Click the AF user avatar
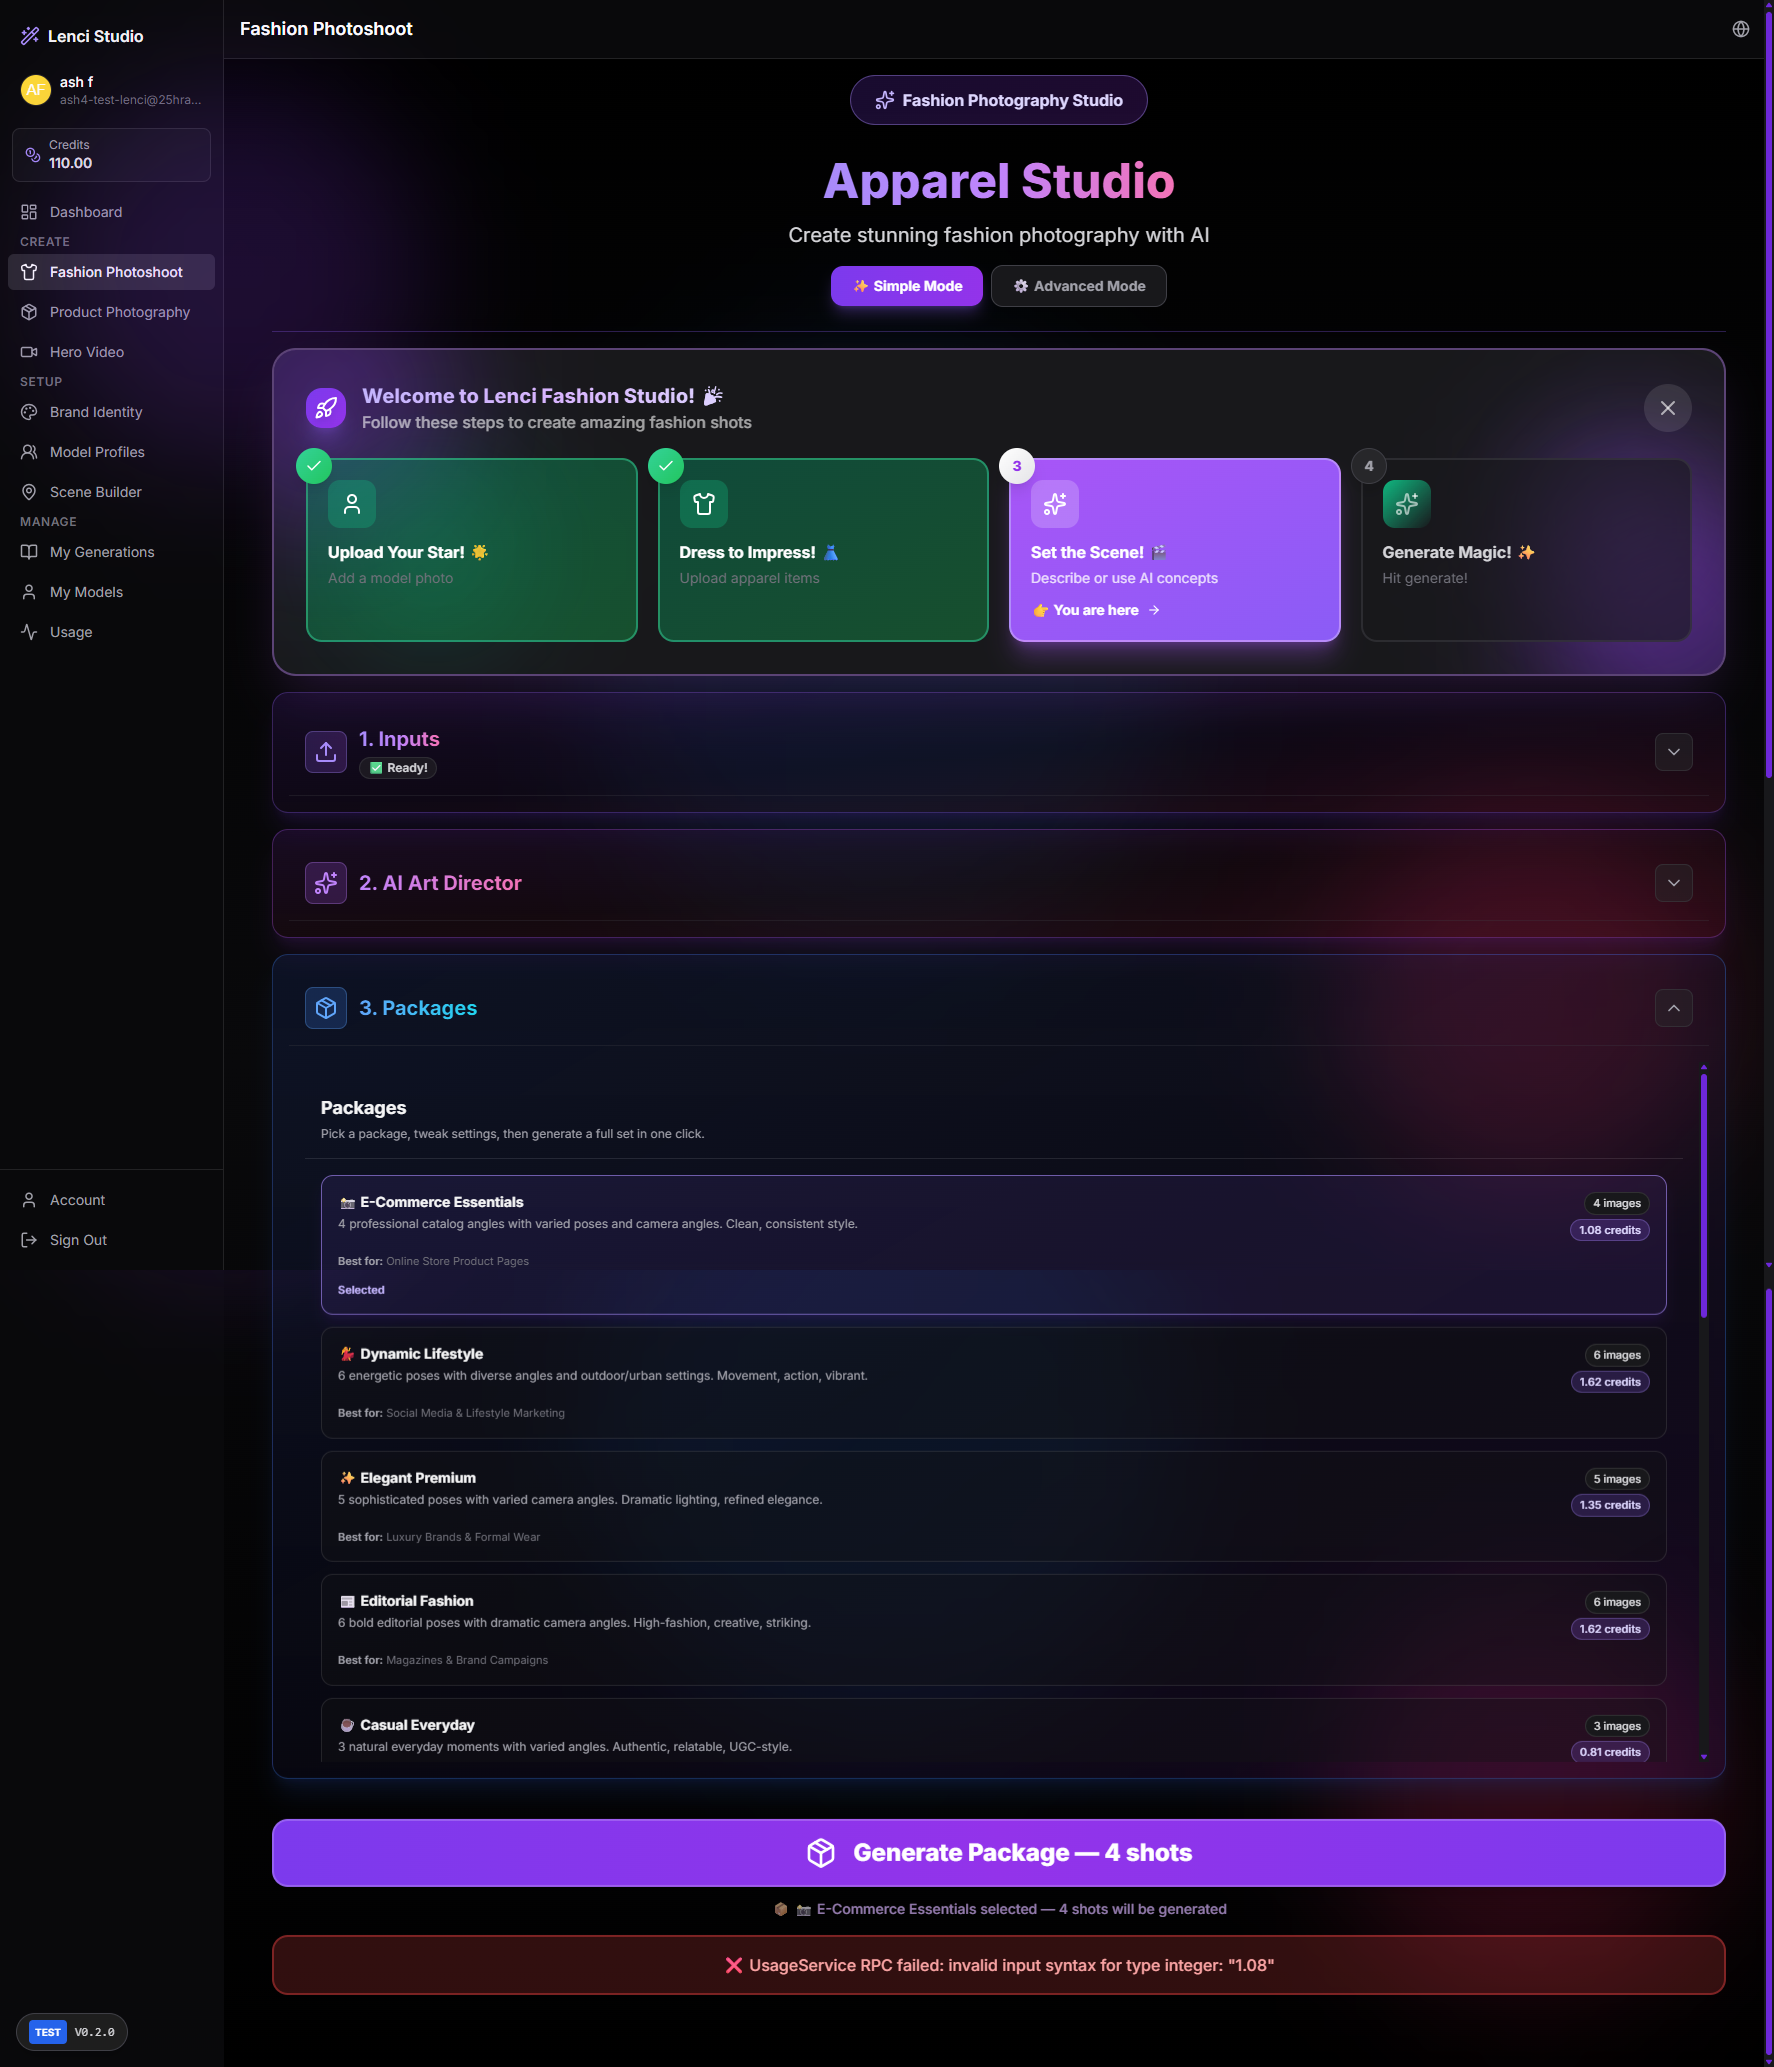Viewport: 1774px width, 2067px height. [35, 90]
